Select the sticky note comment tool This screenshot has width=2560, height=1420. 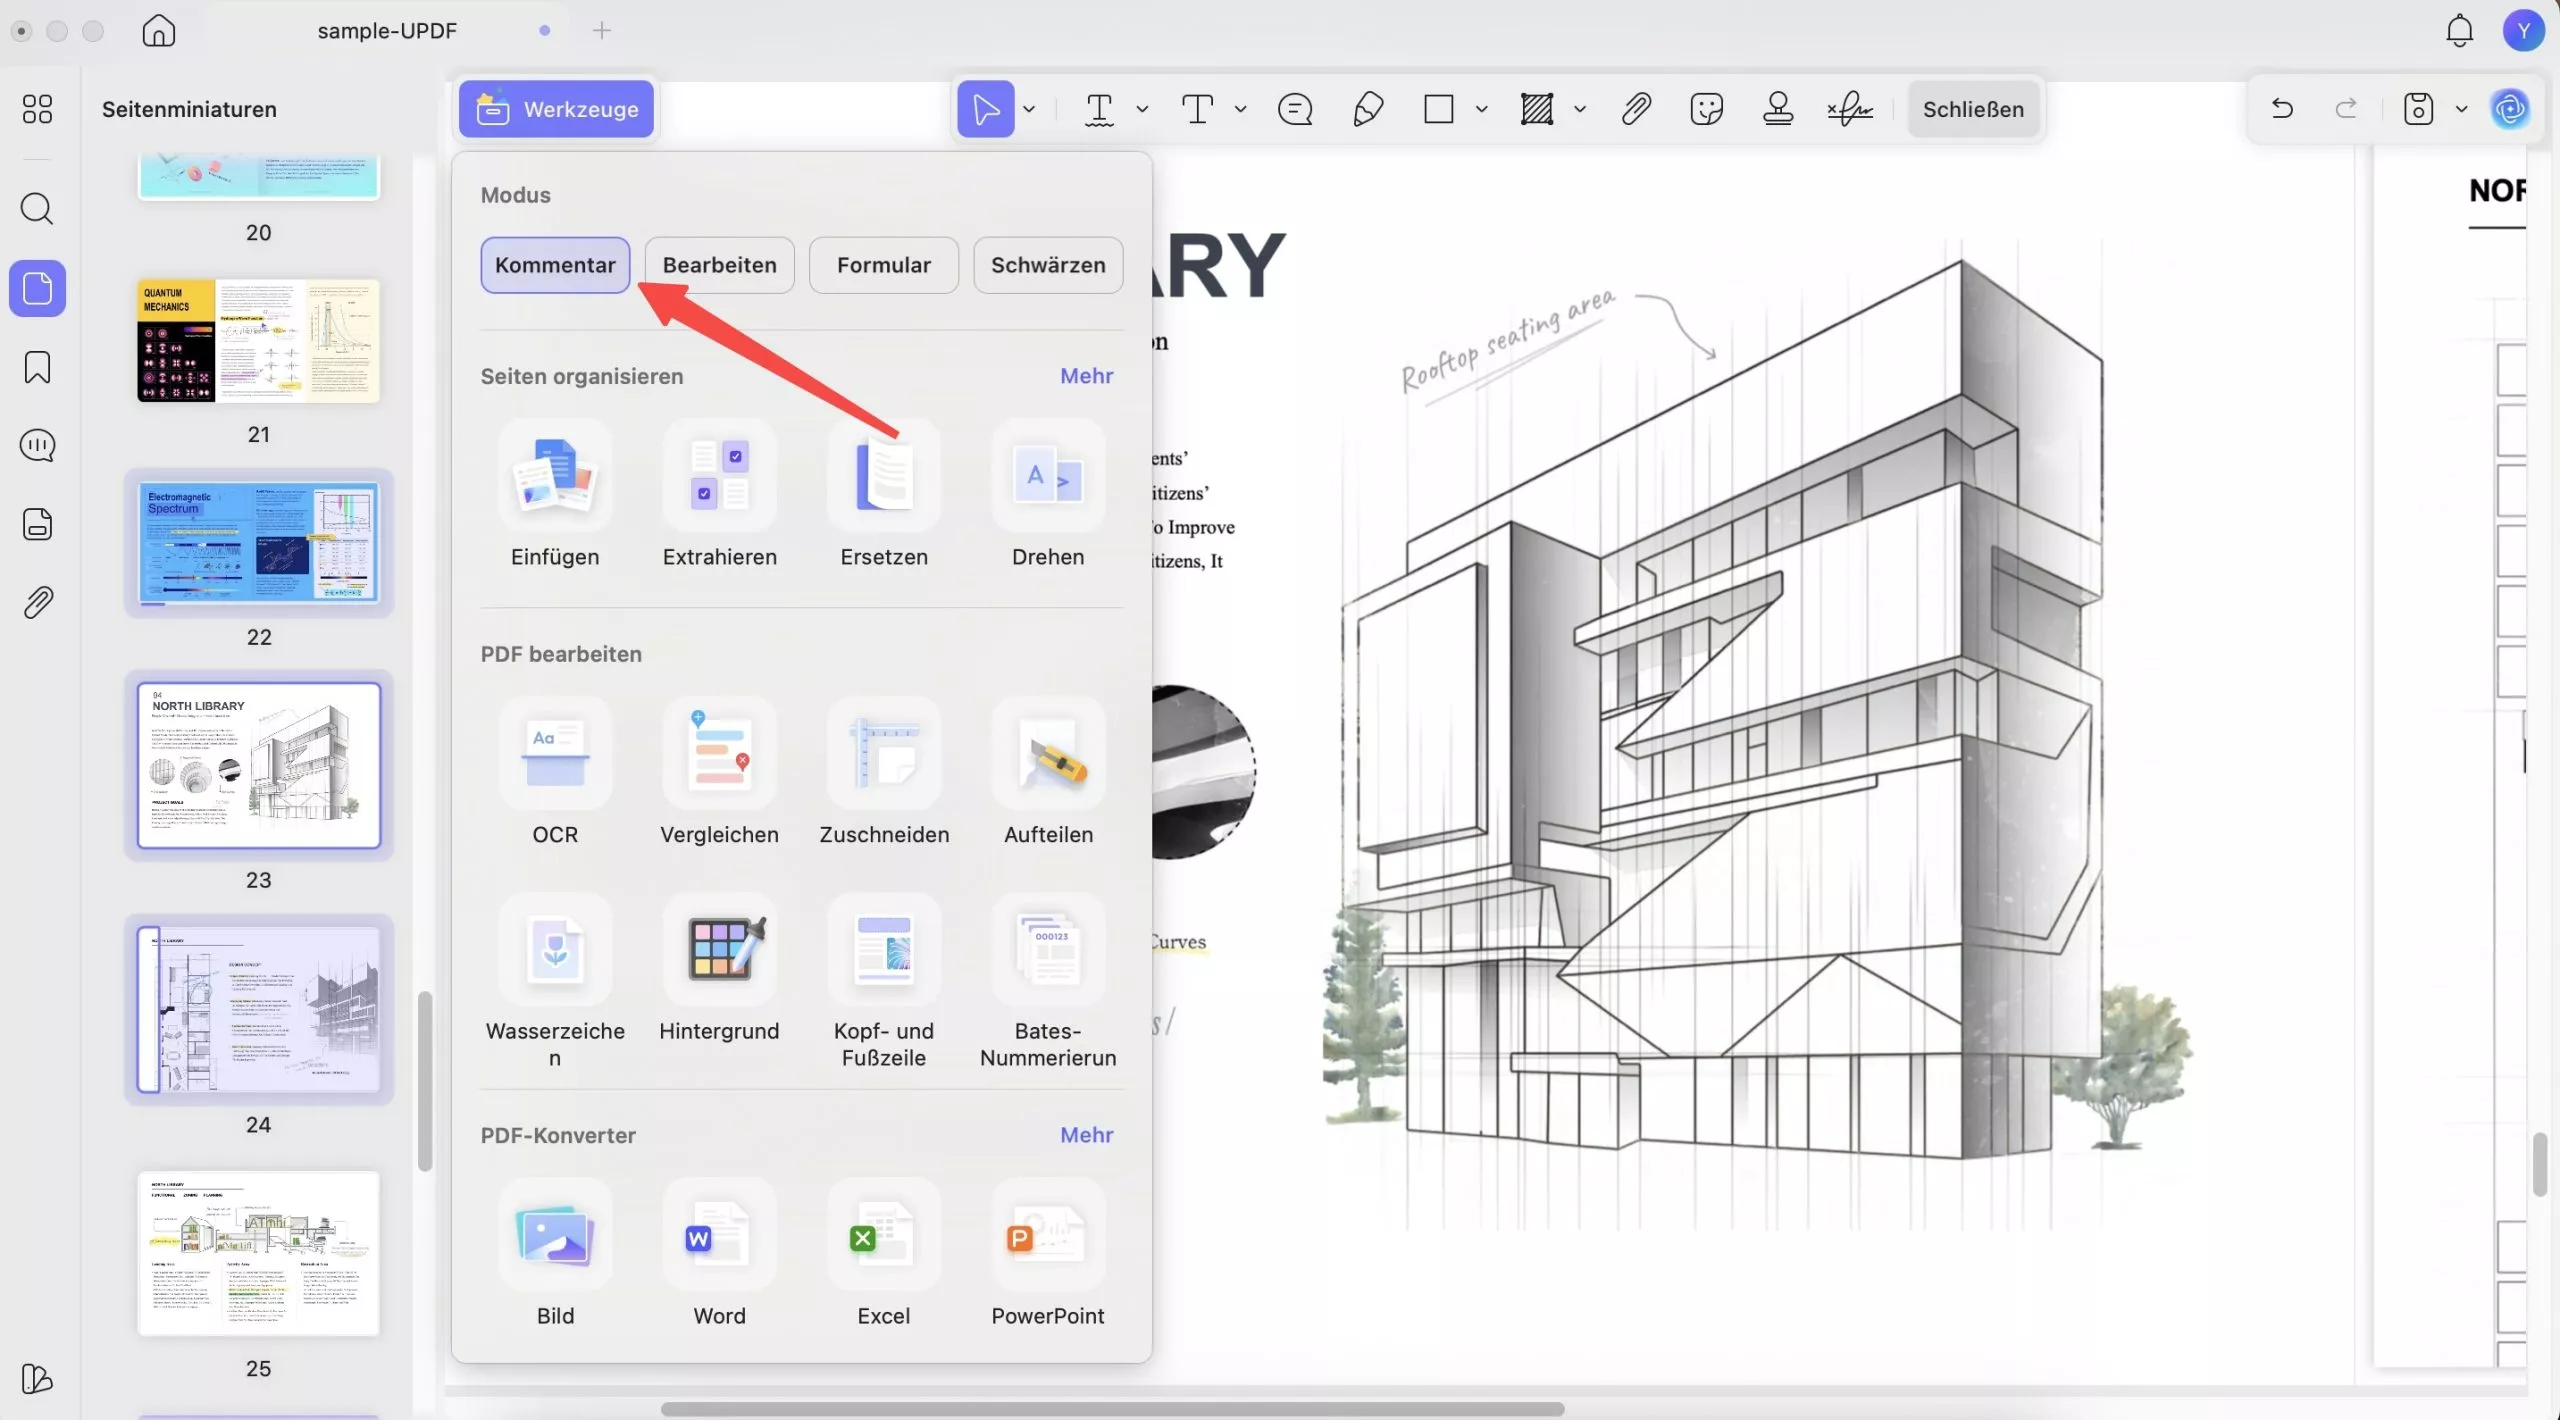[x=1295, y=109]
